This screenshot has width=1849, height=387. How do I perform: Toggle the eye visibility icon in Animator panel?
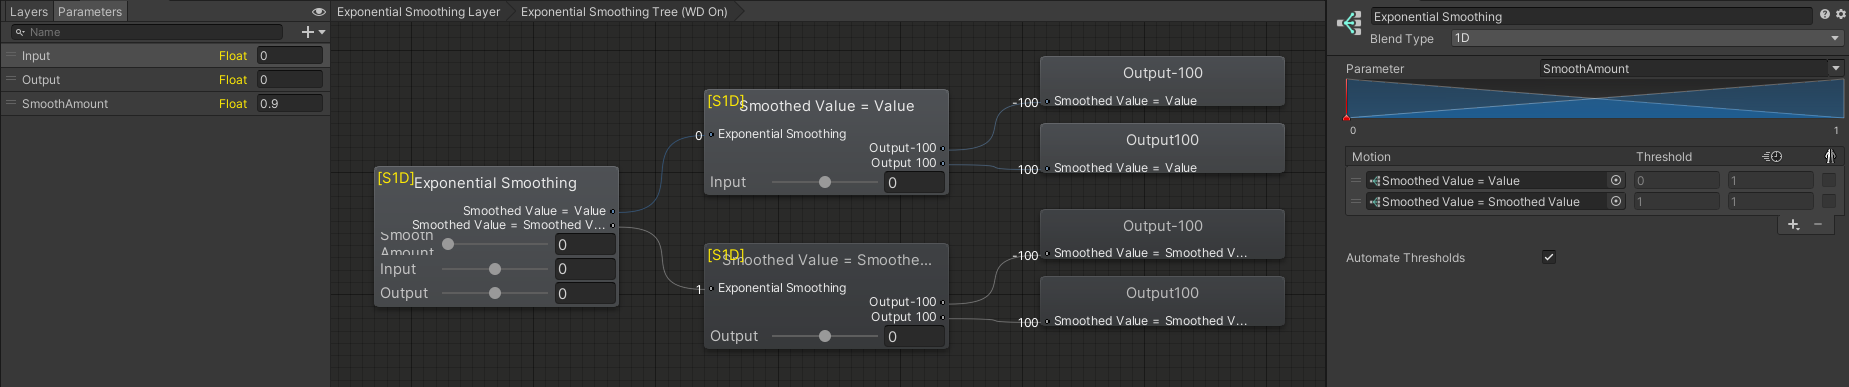319,12
